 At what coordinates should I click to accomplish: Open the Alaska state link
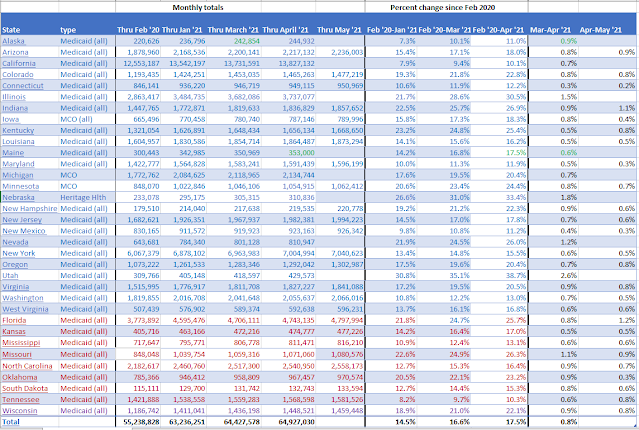(x=13, y=41)
